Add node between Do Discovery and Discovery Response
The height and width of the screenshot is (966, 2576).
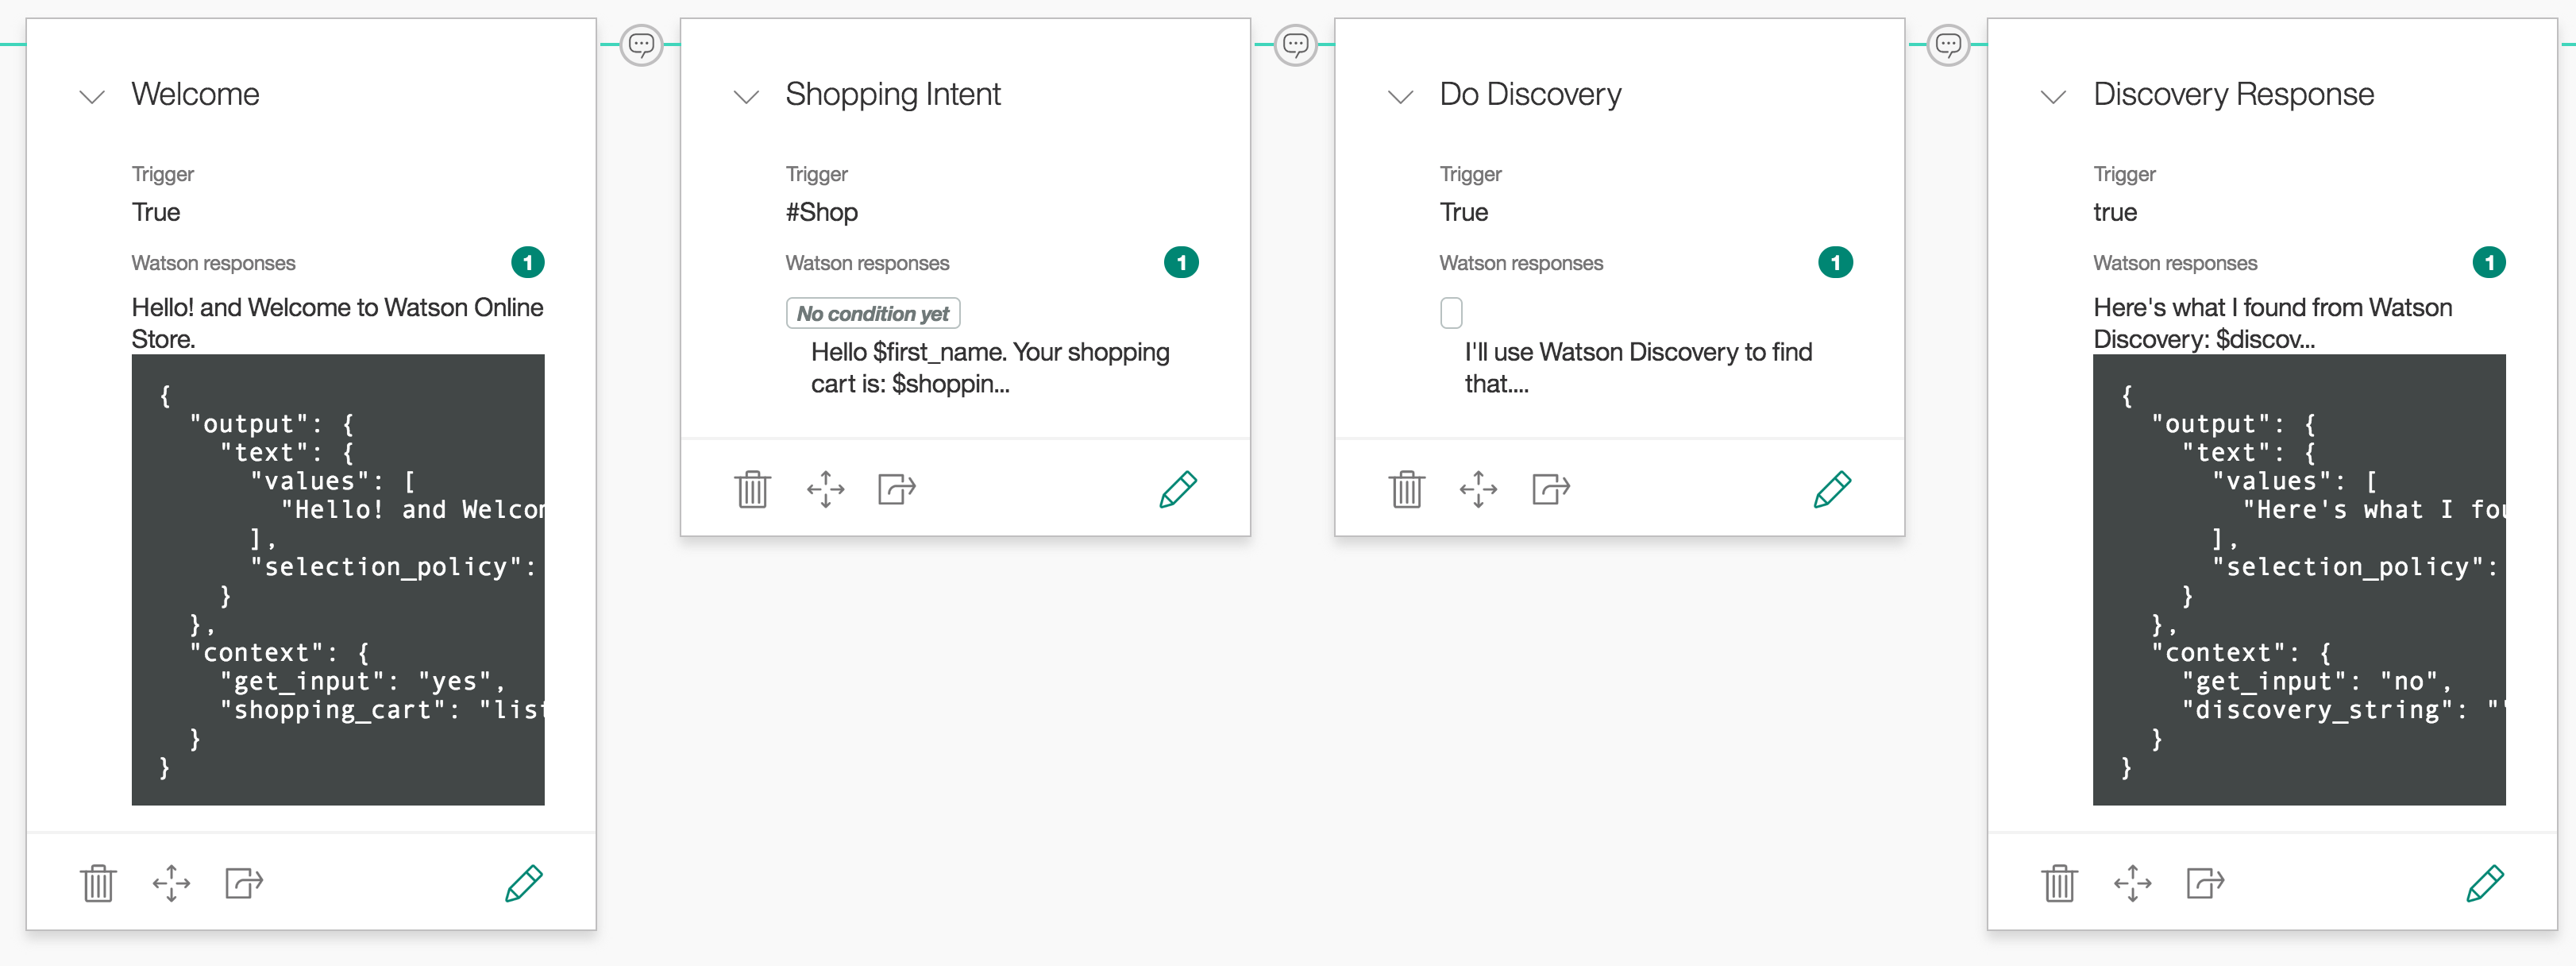(1948, 45)
